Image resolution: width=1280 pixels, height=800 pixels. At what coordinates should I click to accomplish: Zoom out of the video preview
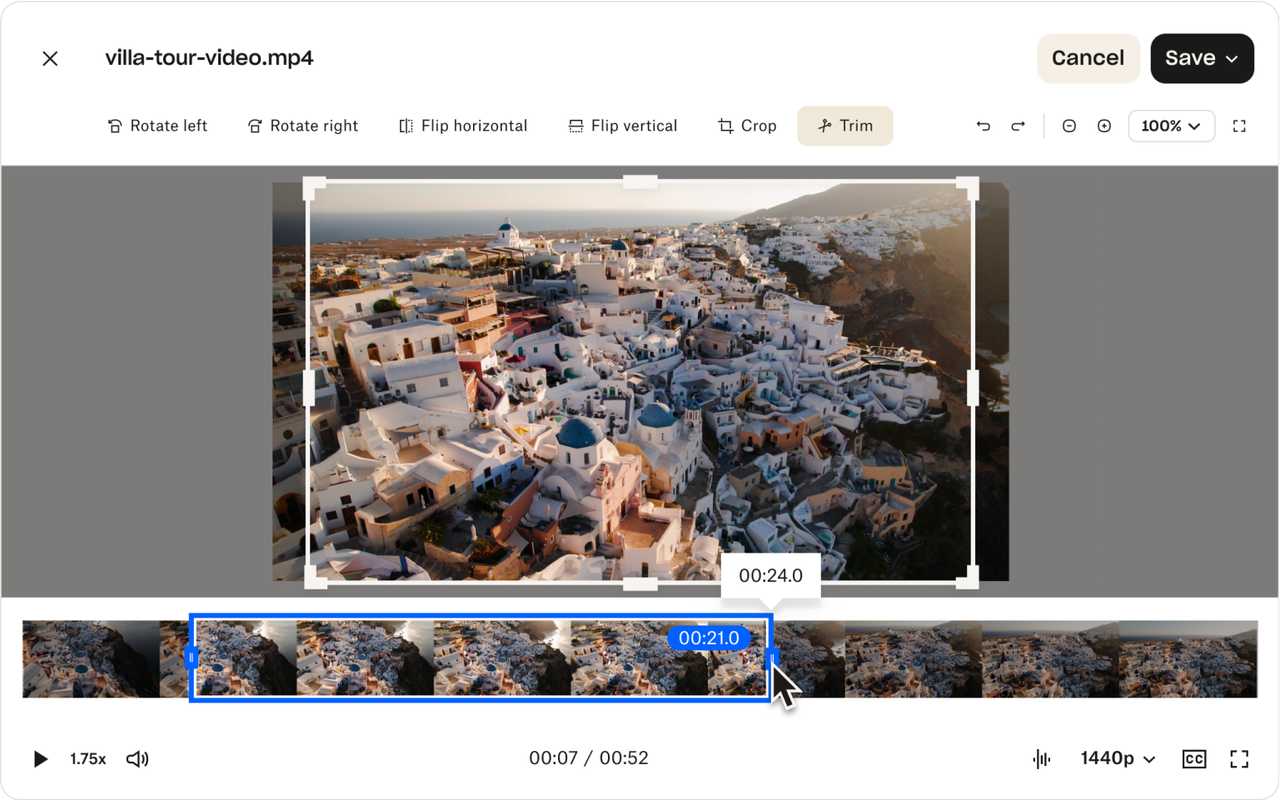click(1069, 125)
